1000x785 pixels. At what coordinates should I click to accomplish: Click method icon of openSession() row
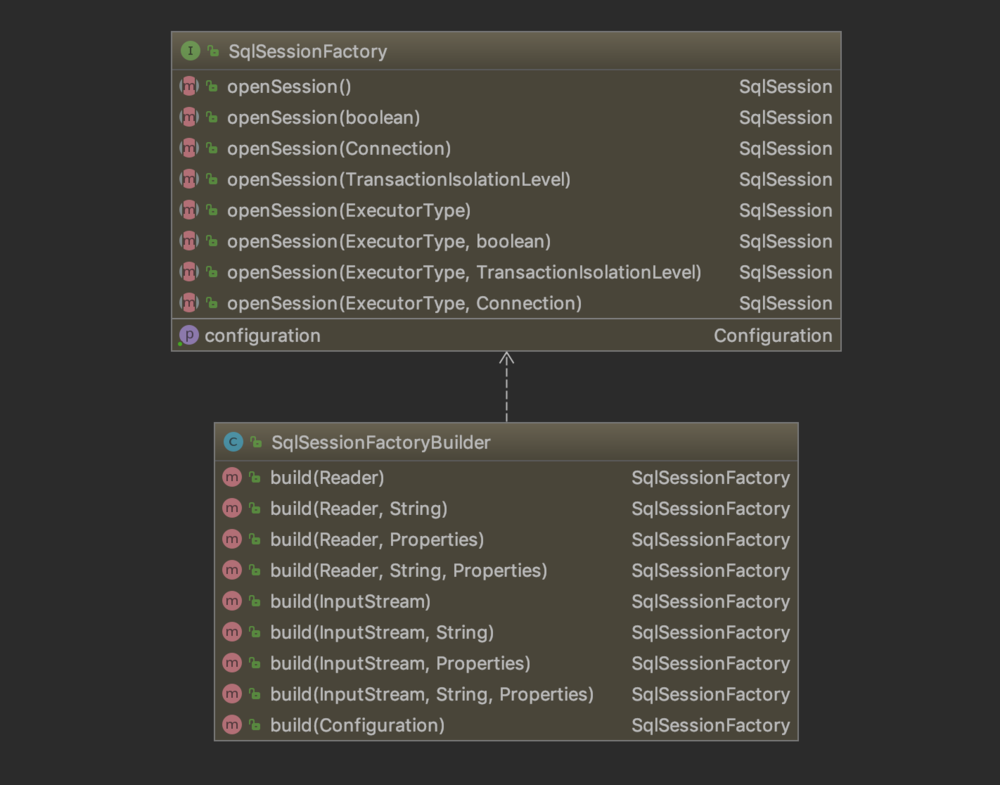(189, 87)
